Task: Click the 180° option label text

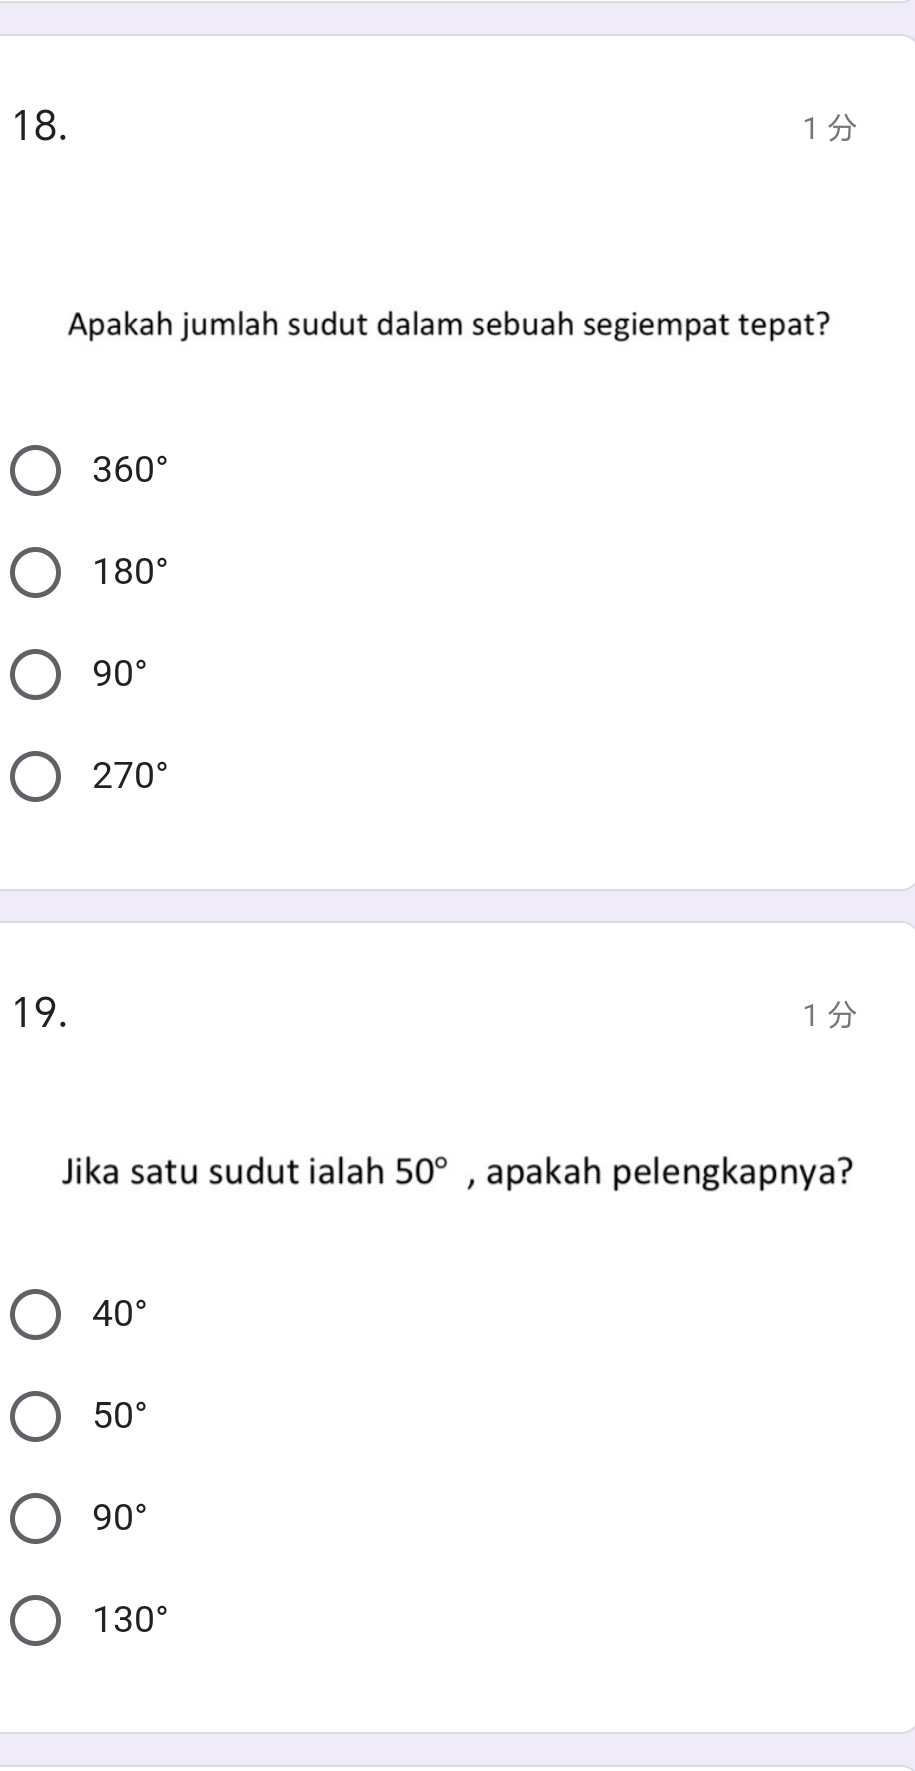Action: [x=130, y=572]
